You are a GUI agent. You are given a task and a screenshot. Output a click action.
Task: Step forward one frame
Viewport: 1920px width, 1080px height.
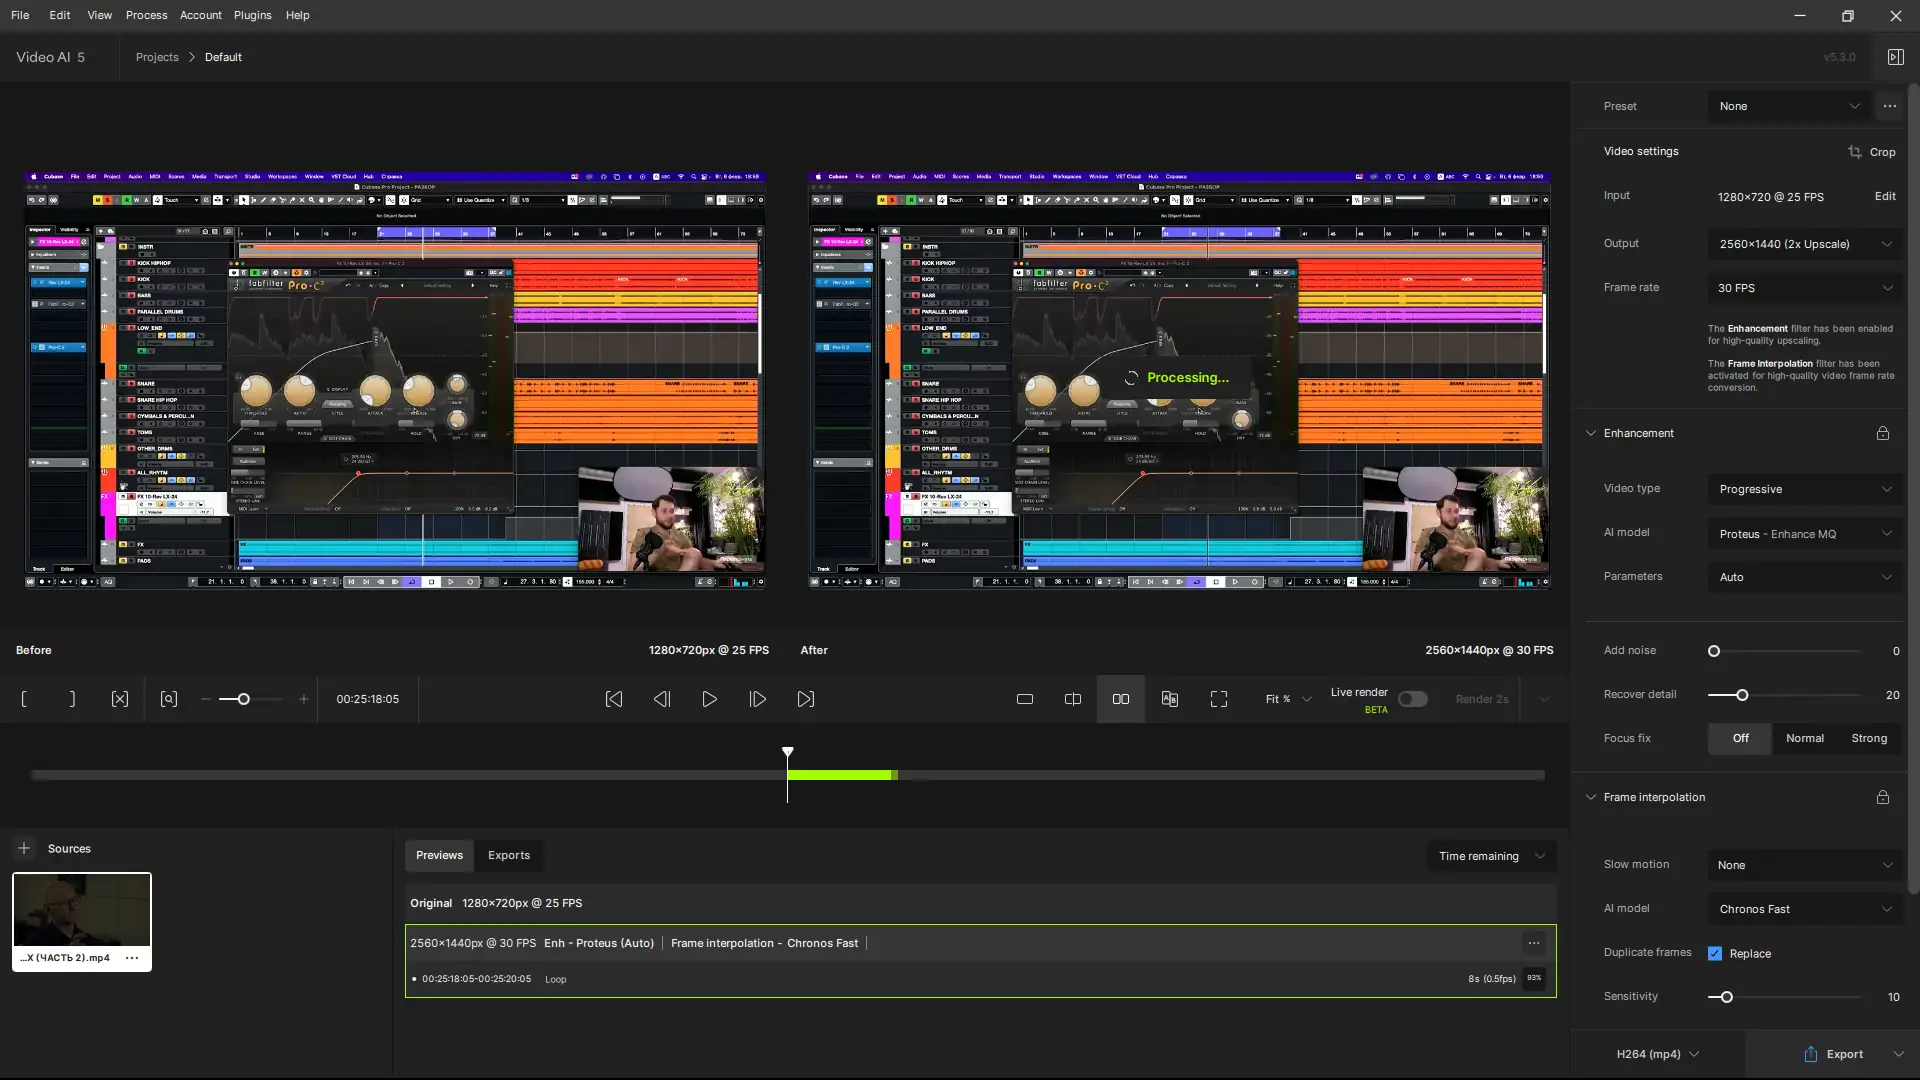758,699
